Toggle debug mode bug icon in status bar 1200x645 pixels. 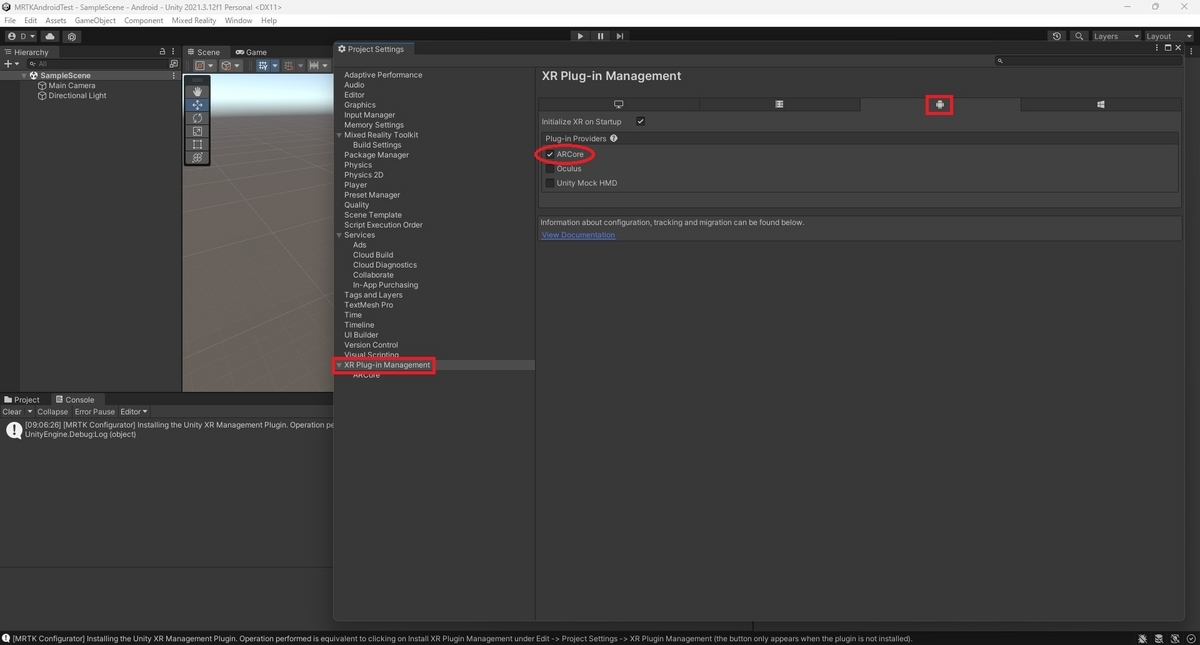point(1142,638)
